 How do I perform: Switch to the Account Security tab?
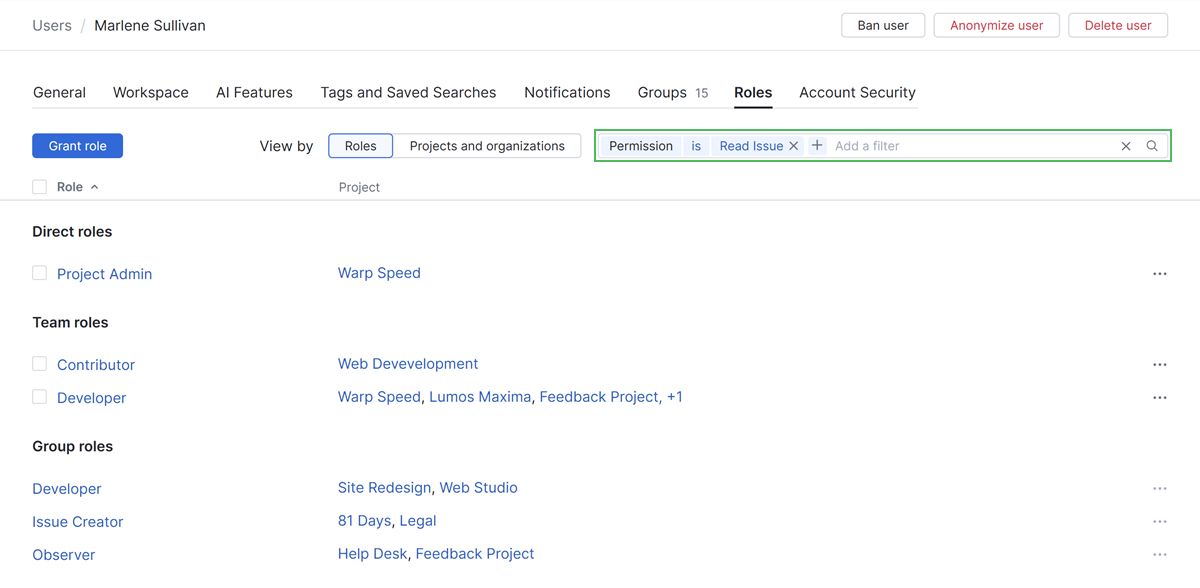tap(857, 92)
